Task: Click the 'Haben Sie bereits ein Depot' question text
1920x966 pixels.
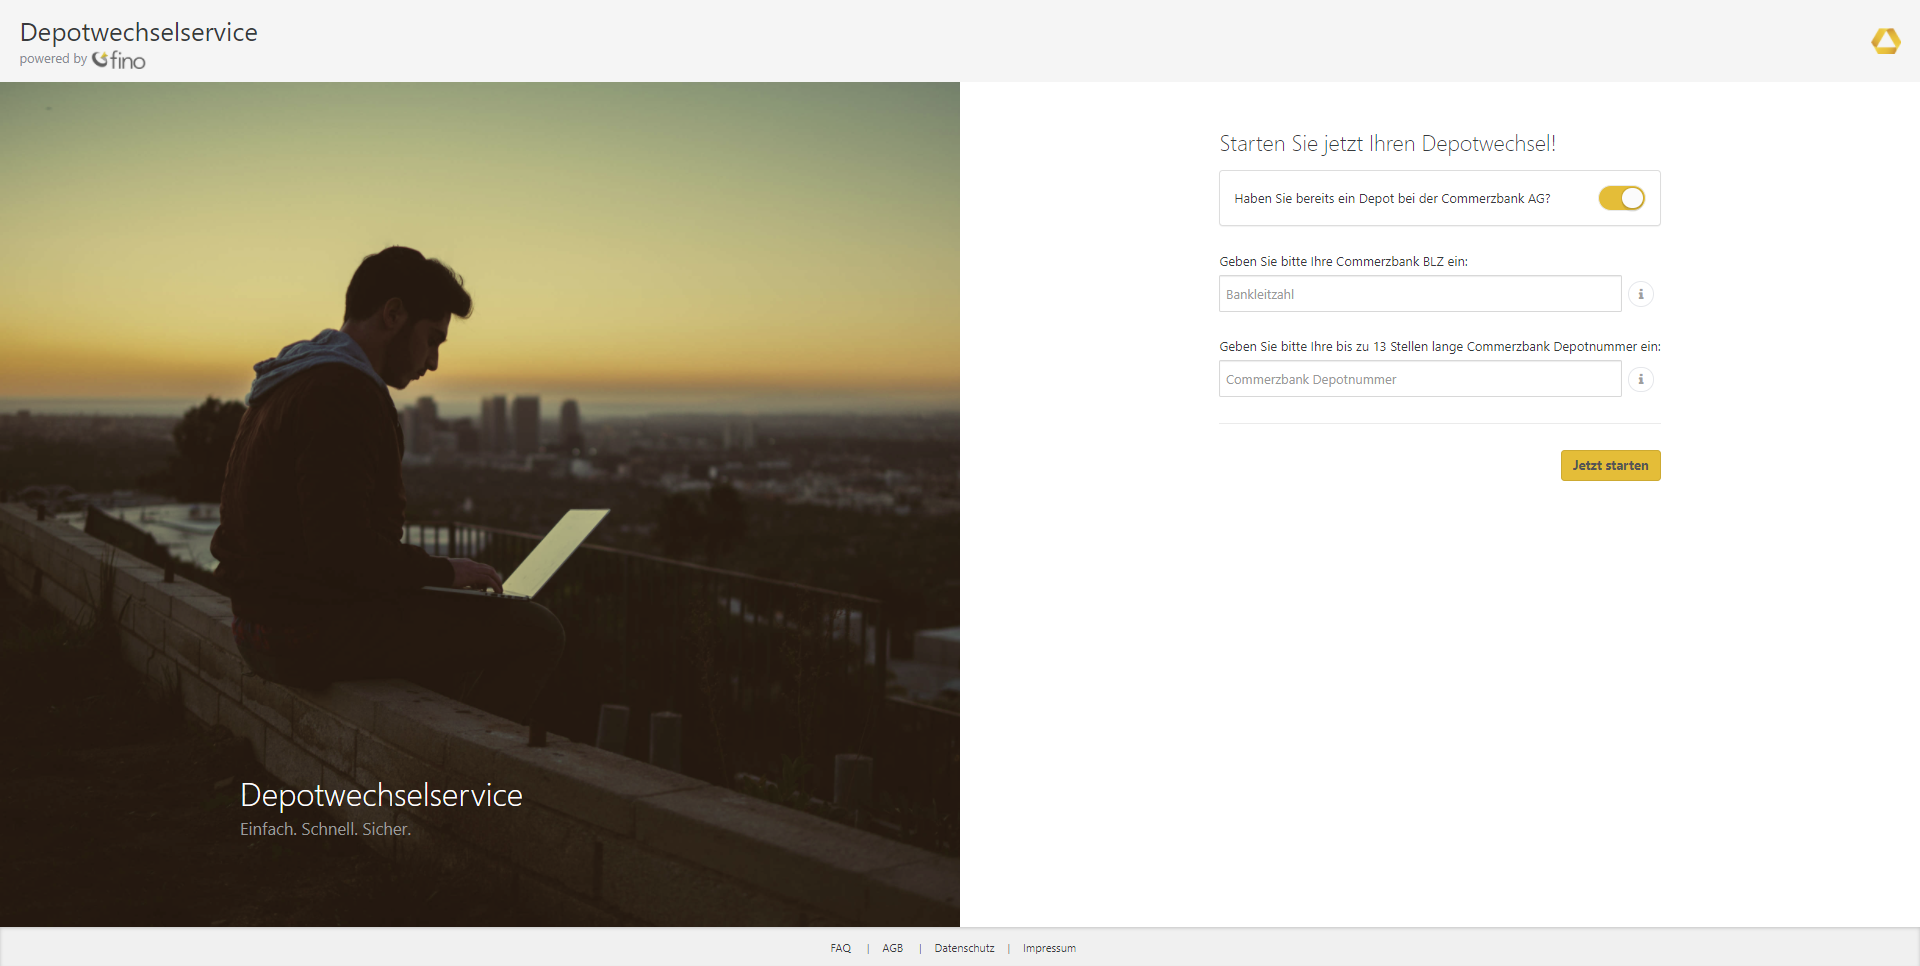Action: (x=1392, y=198)
